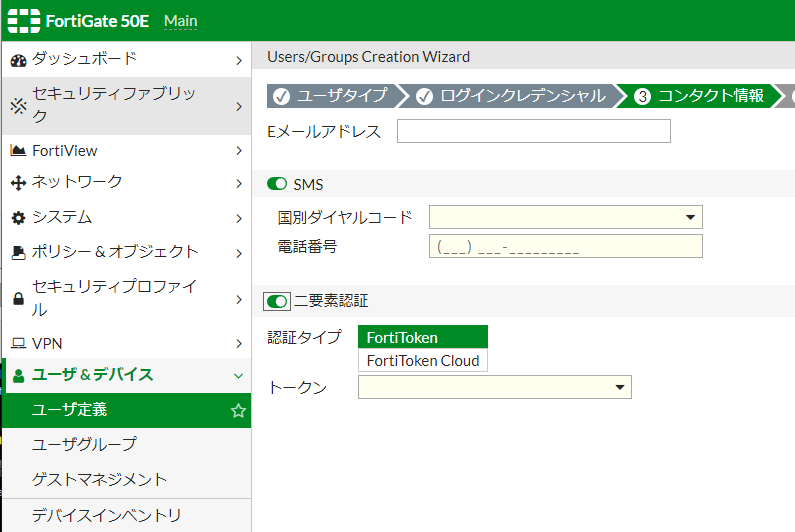The height and width of the screenshot is (532, 795).
Task: Open ユーザ定義 submenu item
Action: click(127, 410)
